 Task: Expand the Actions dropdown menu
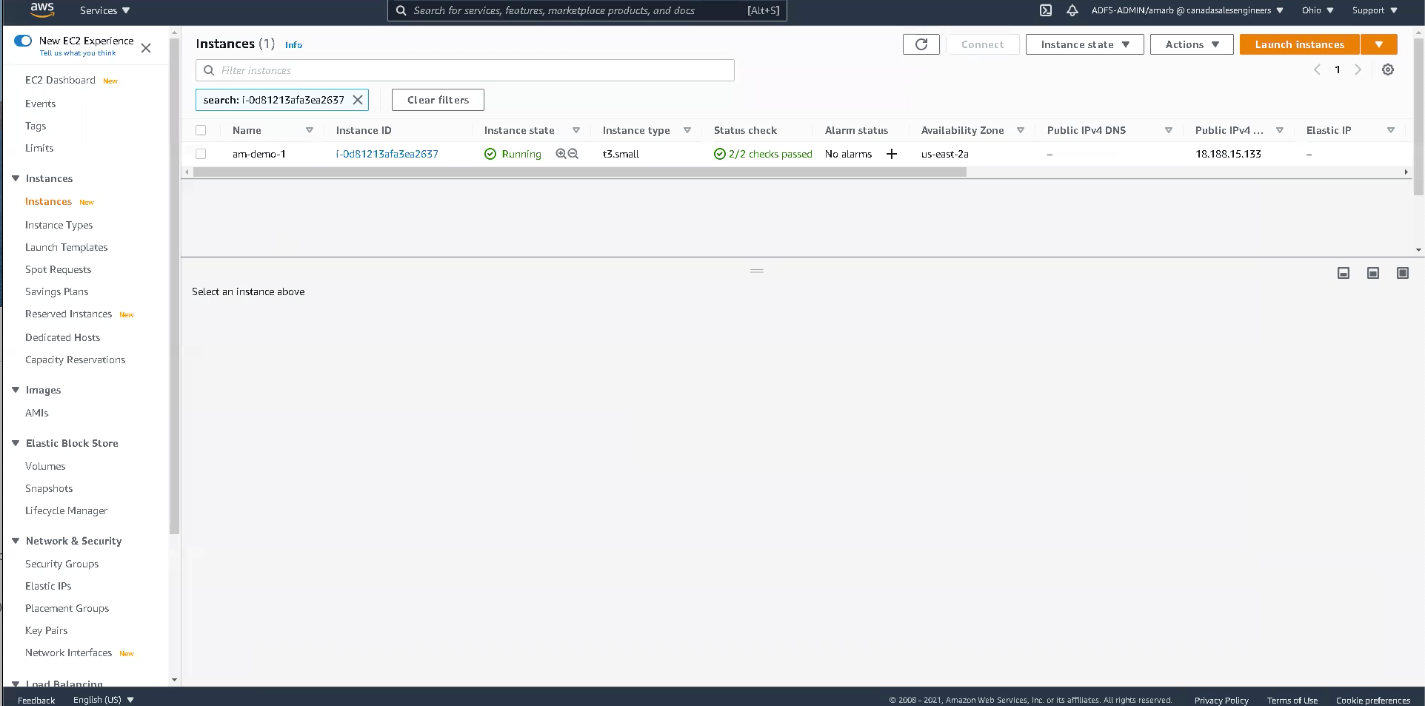pos(1191,44)
